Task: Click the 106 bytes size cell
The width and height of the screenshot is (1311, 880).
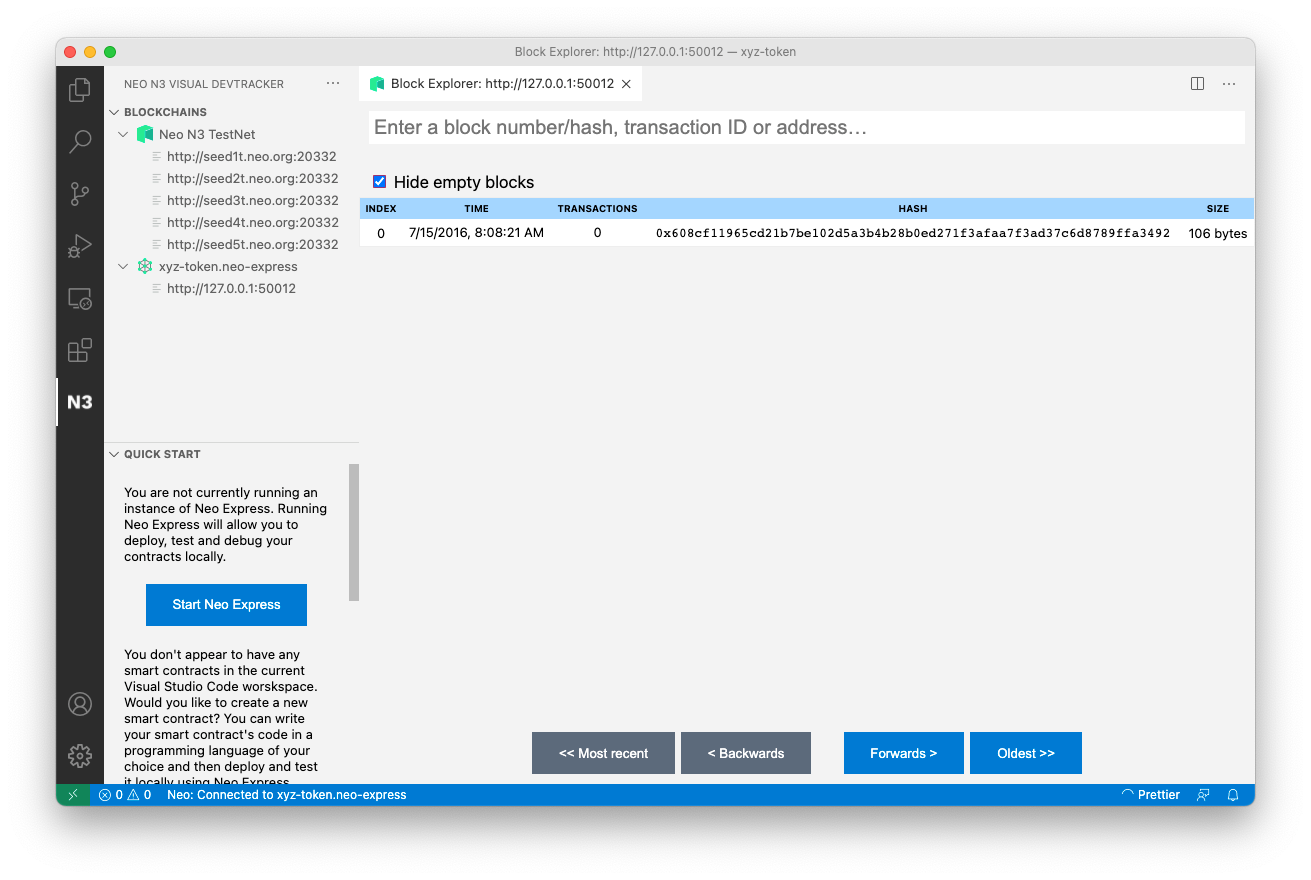Action: coord(1218,233)
